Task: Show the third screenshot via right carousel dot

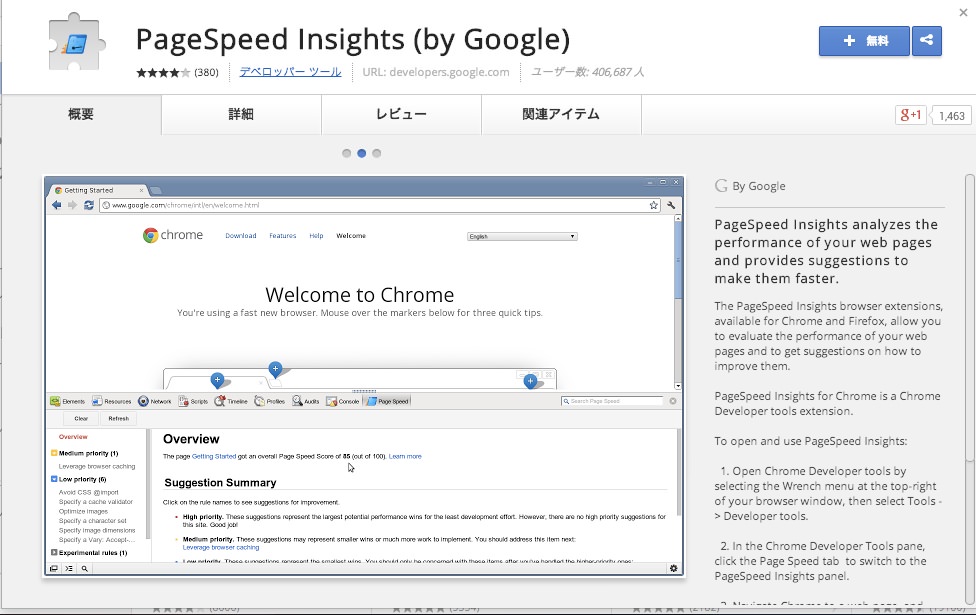Action: 377,153
